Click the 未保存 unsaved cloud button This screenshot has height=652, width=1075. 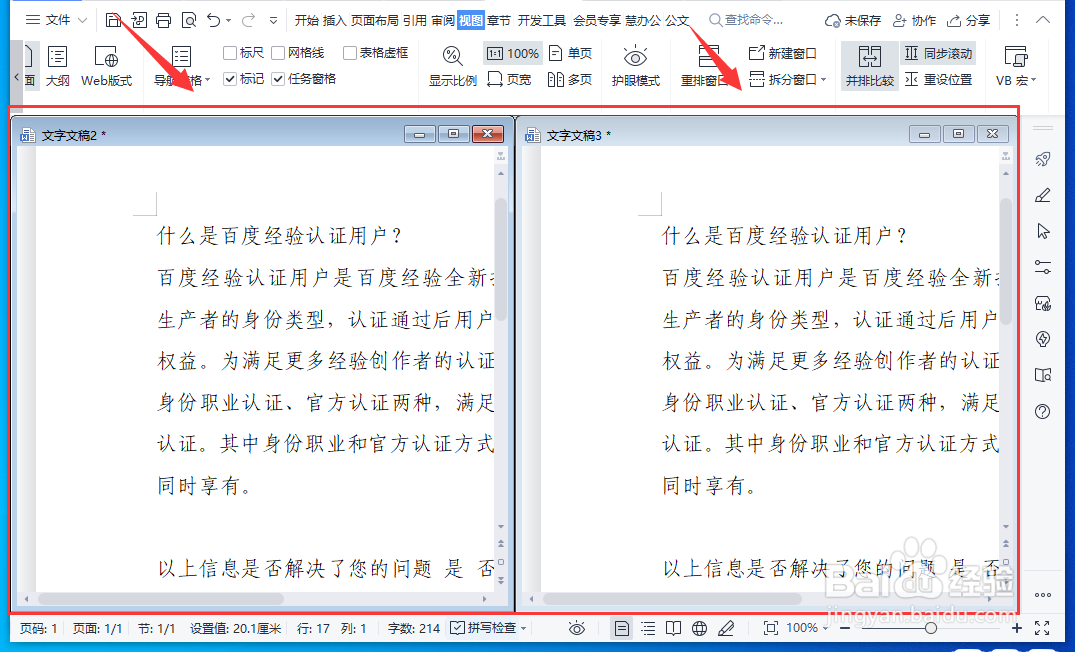pyautogui.click(x=853, y=21)
